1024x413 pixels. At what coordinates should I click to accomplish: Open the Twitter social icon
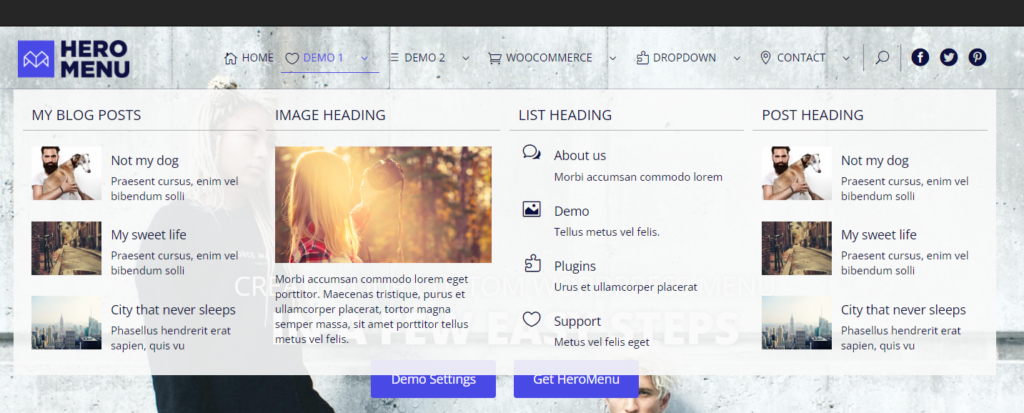948,58
